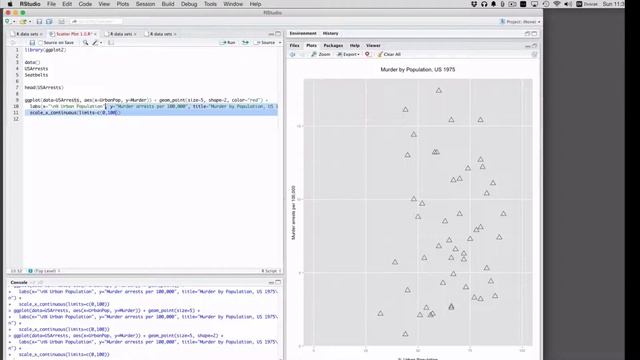
Task: Click the code tools wand icon
Action: pyautogui.click(x=95, y=42)
